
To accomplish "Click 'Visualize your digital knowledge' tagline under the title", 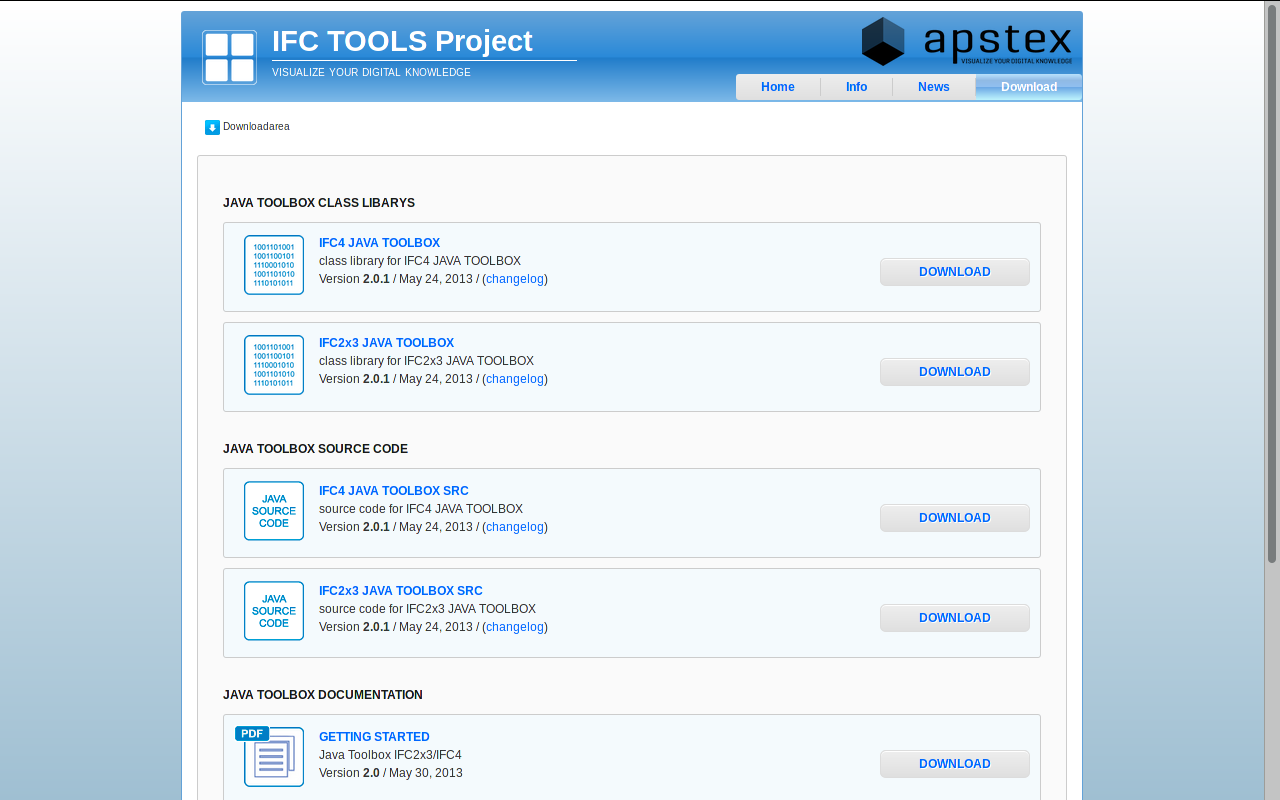I will [371, 73].
